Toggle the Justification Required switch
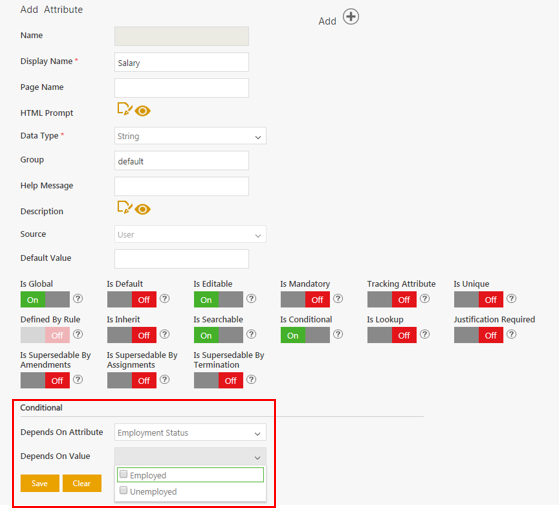Image resolution: width=560 pixels, height=513 pixels. (479, 335)
